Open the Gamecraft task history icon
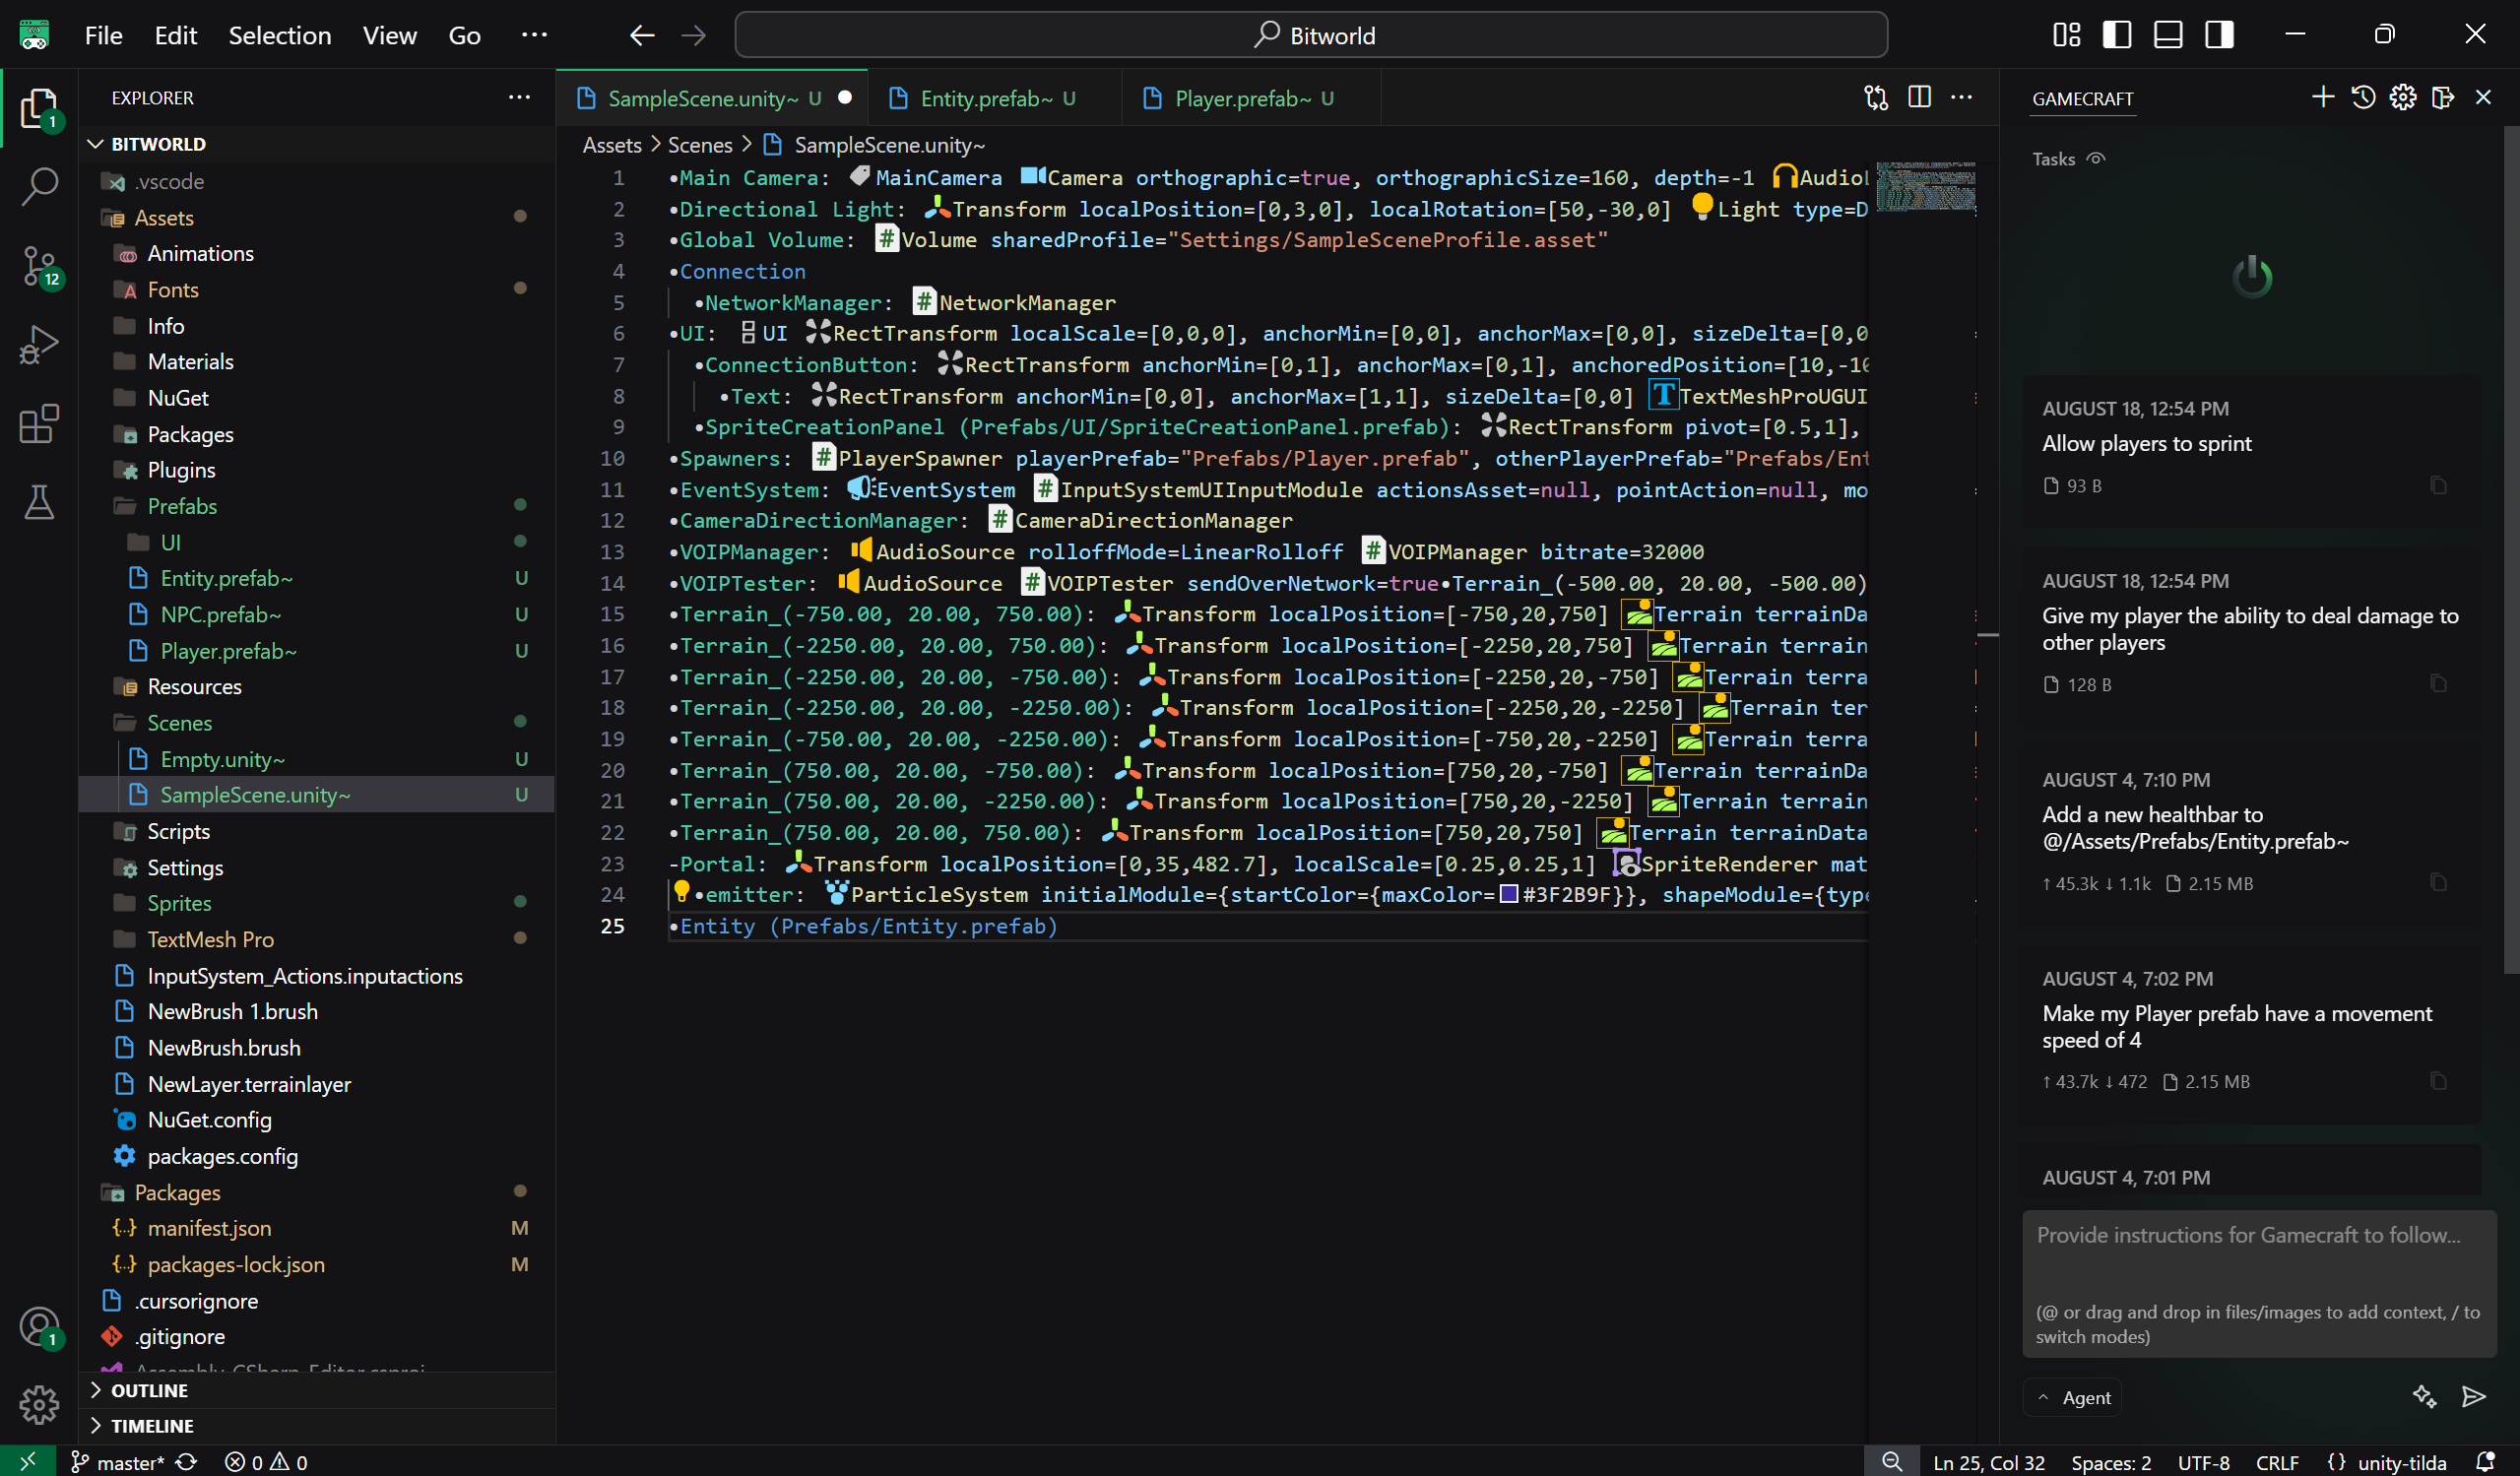The height and width of the screenshot is (1476, 2520). click(x=2363, y=97)
